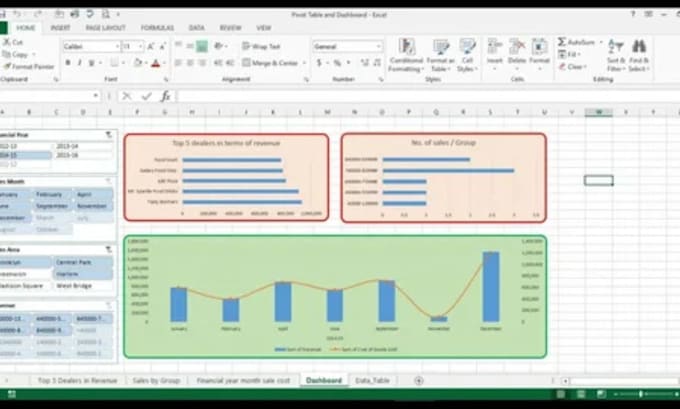Open Conditional Formatting

click(x=406, y=56)
